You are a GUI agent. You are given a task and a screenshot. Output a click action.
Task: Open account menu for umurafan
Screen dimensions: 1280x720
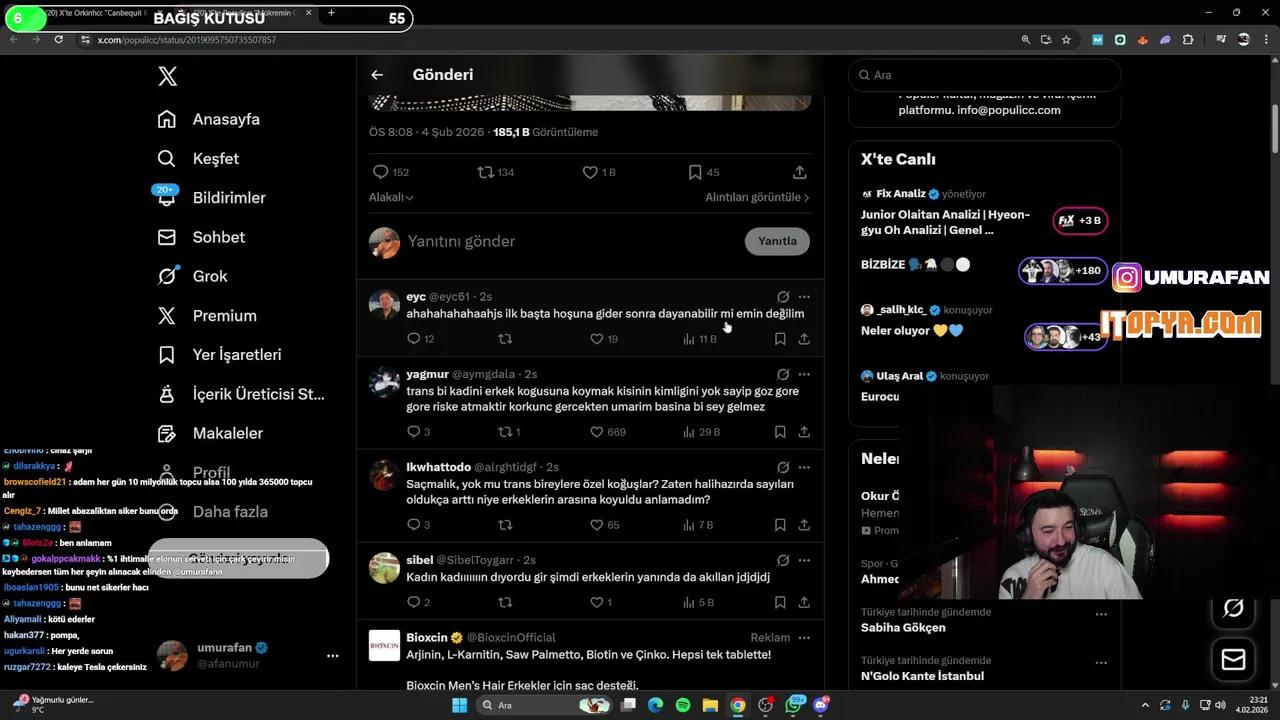coord(250,655)
